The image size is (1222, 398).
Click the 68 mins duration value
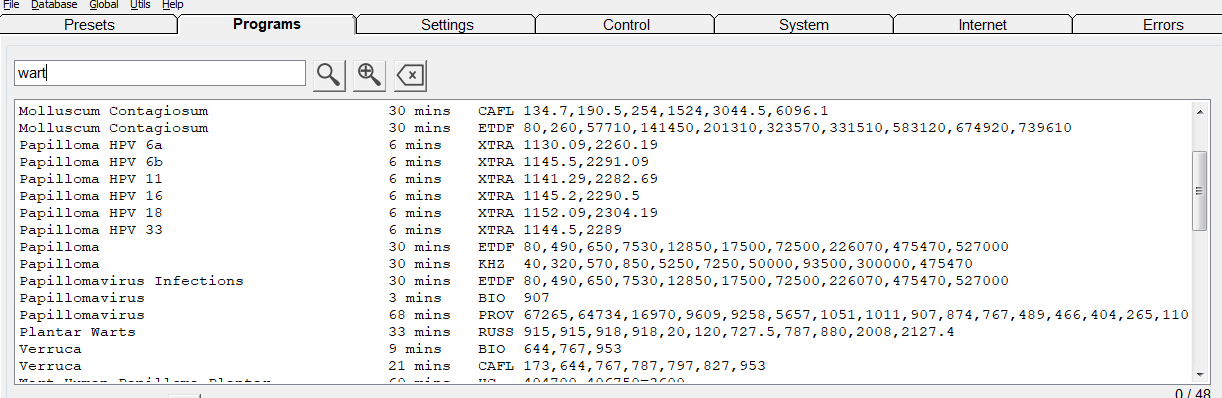(x=419, y=315)
